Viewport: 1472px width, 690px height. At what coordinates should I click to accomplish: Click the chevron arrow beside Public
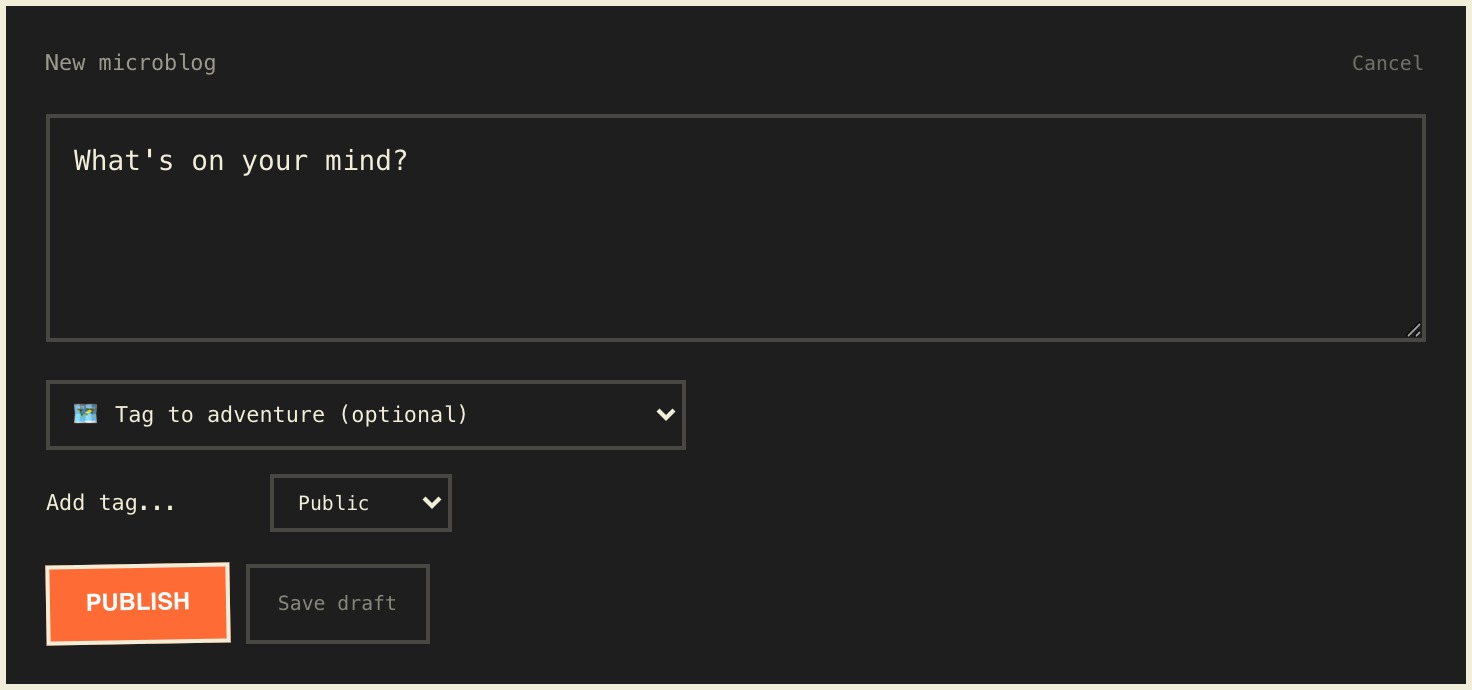coord(432,502)
